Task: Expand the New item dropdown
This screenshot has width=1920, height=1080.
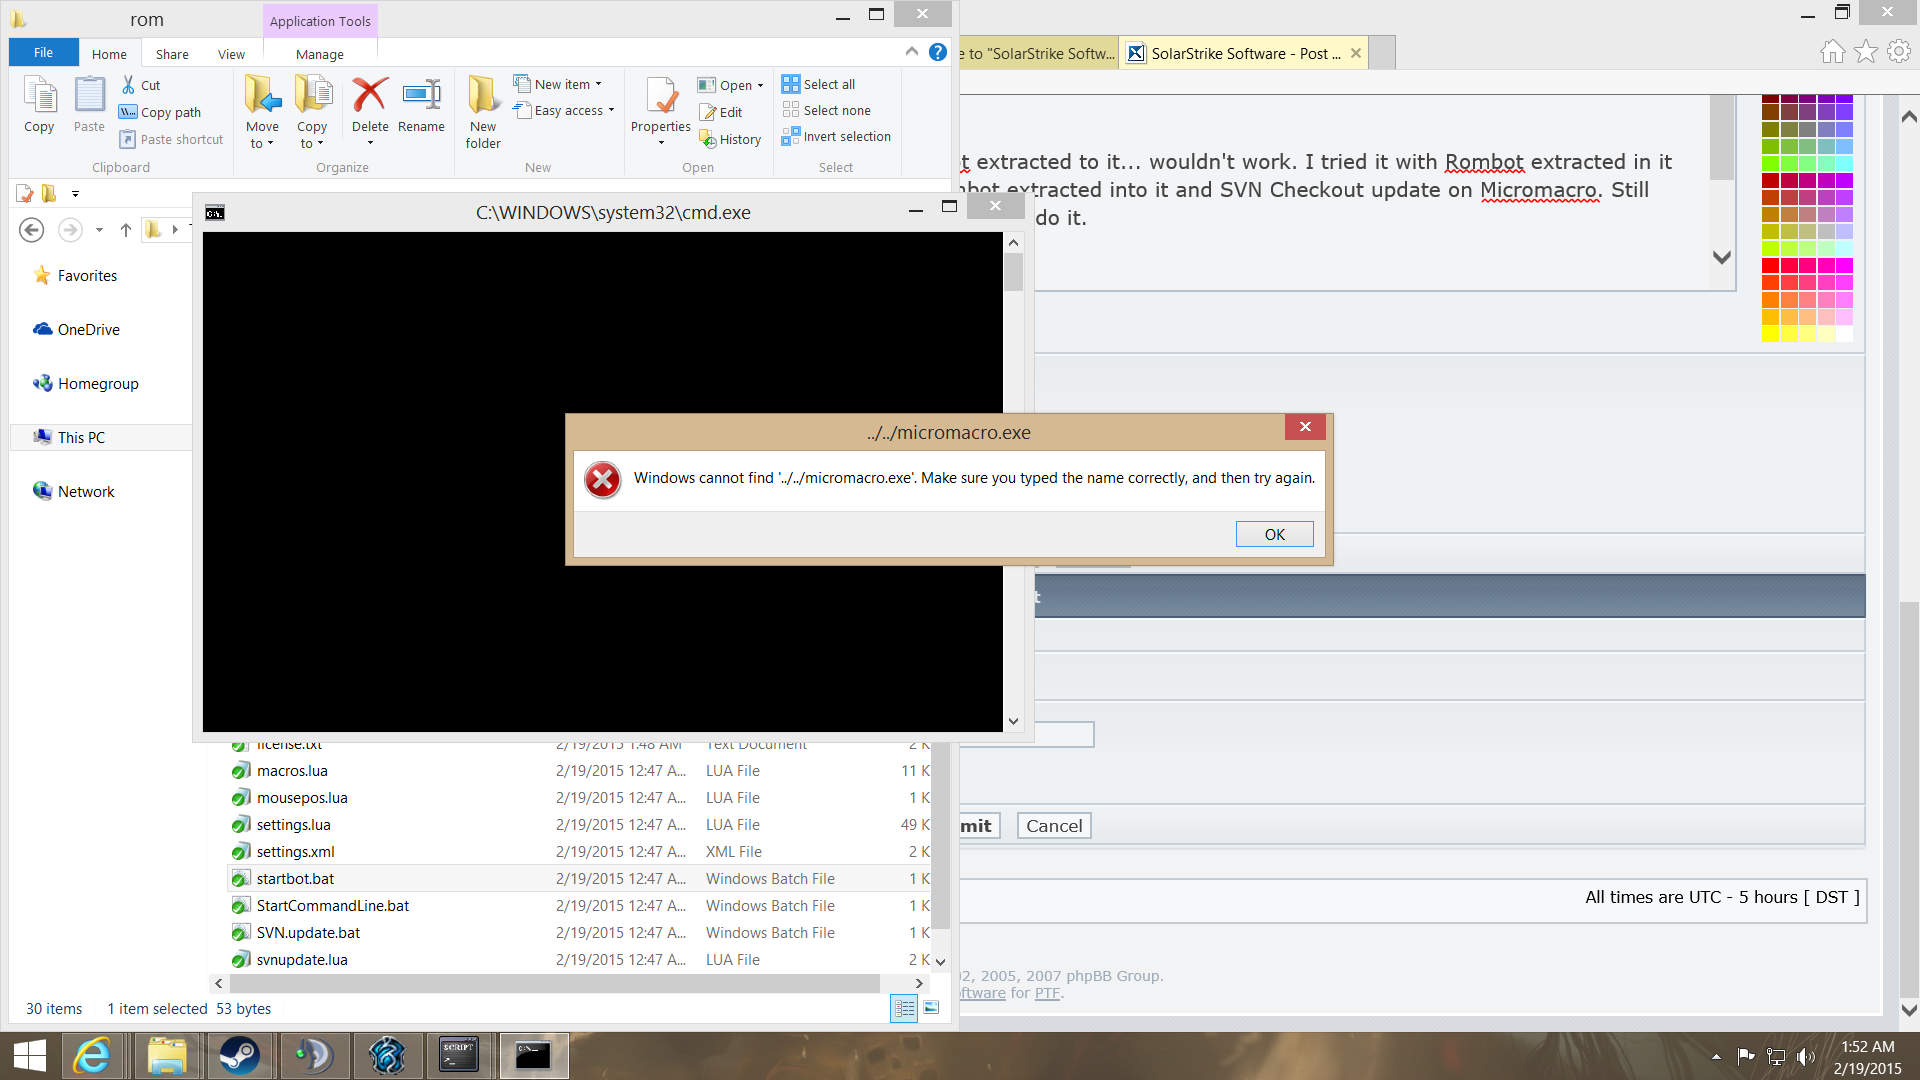Action: point(598,84)
